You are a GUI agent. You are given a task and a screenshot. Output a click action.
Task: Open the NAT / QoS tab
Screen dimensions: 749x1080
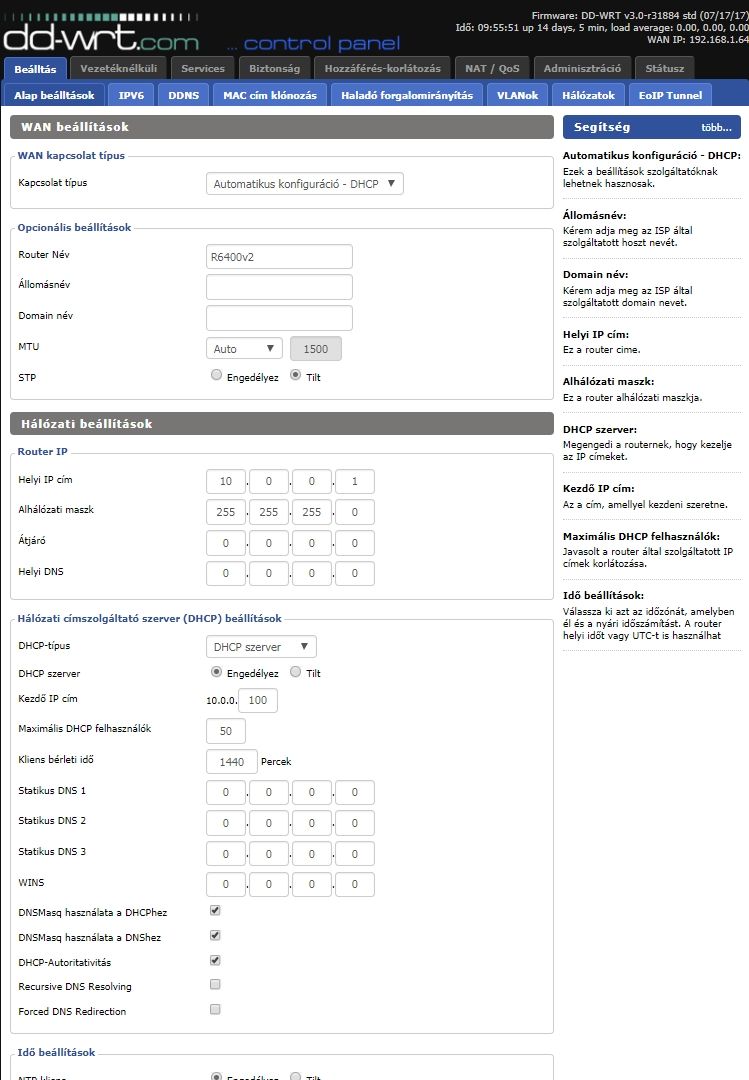492,68
